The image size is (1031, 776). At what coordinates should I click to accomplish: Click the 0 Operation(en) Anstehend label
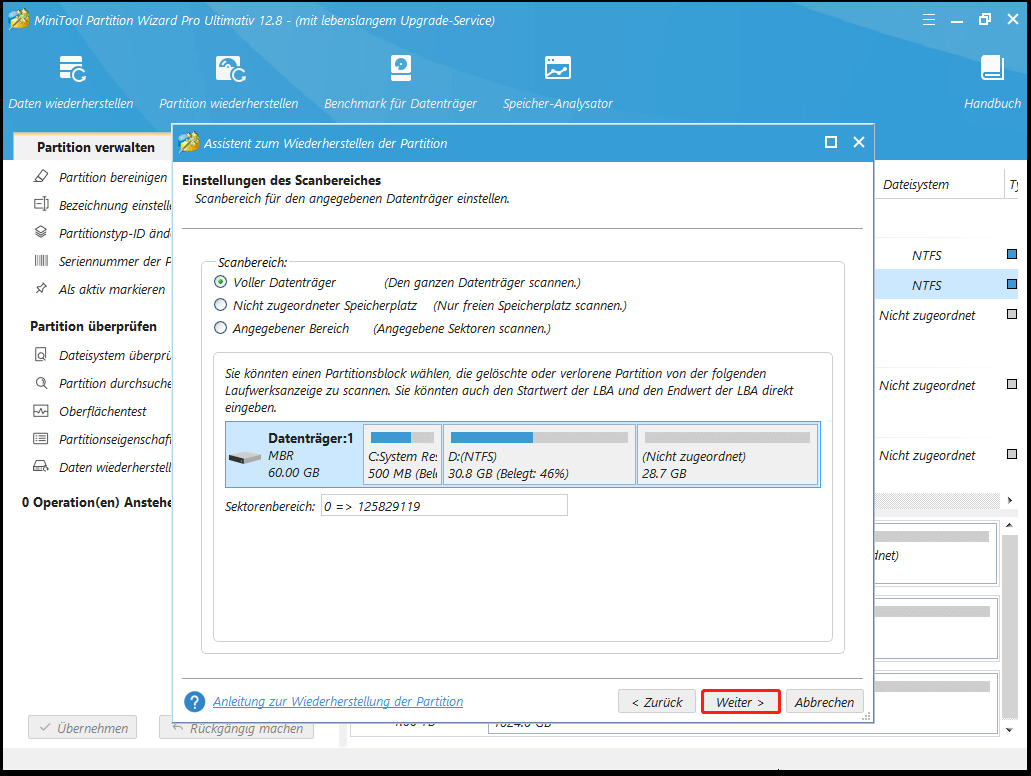pos(96,502)
